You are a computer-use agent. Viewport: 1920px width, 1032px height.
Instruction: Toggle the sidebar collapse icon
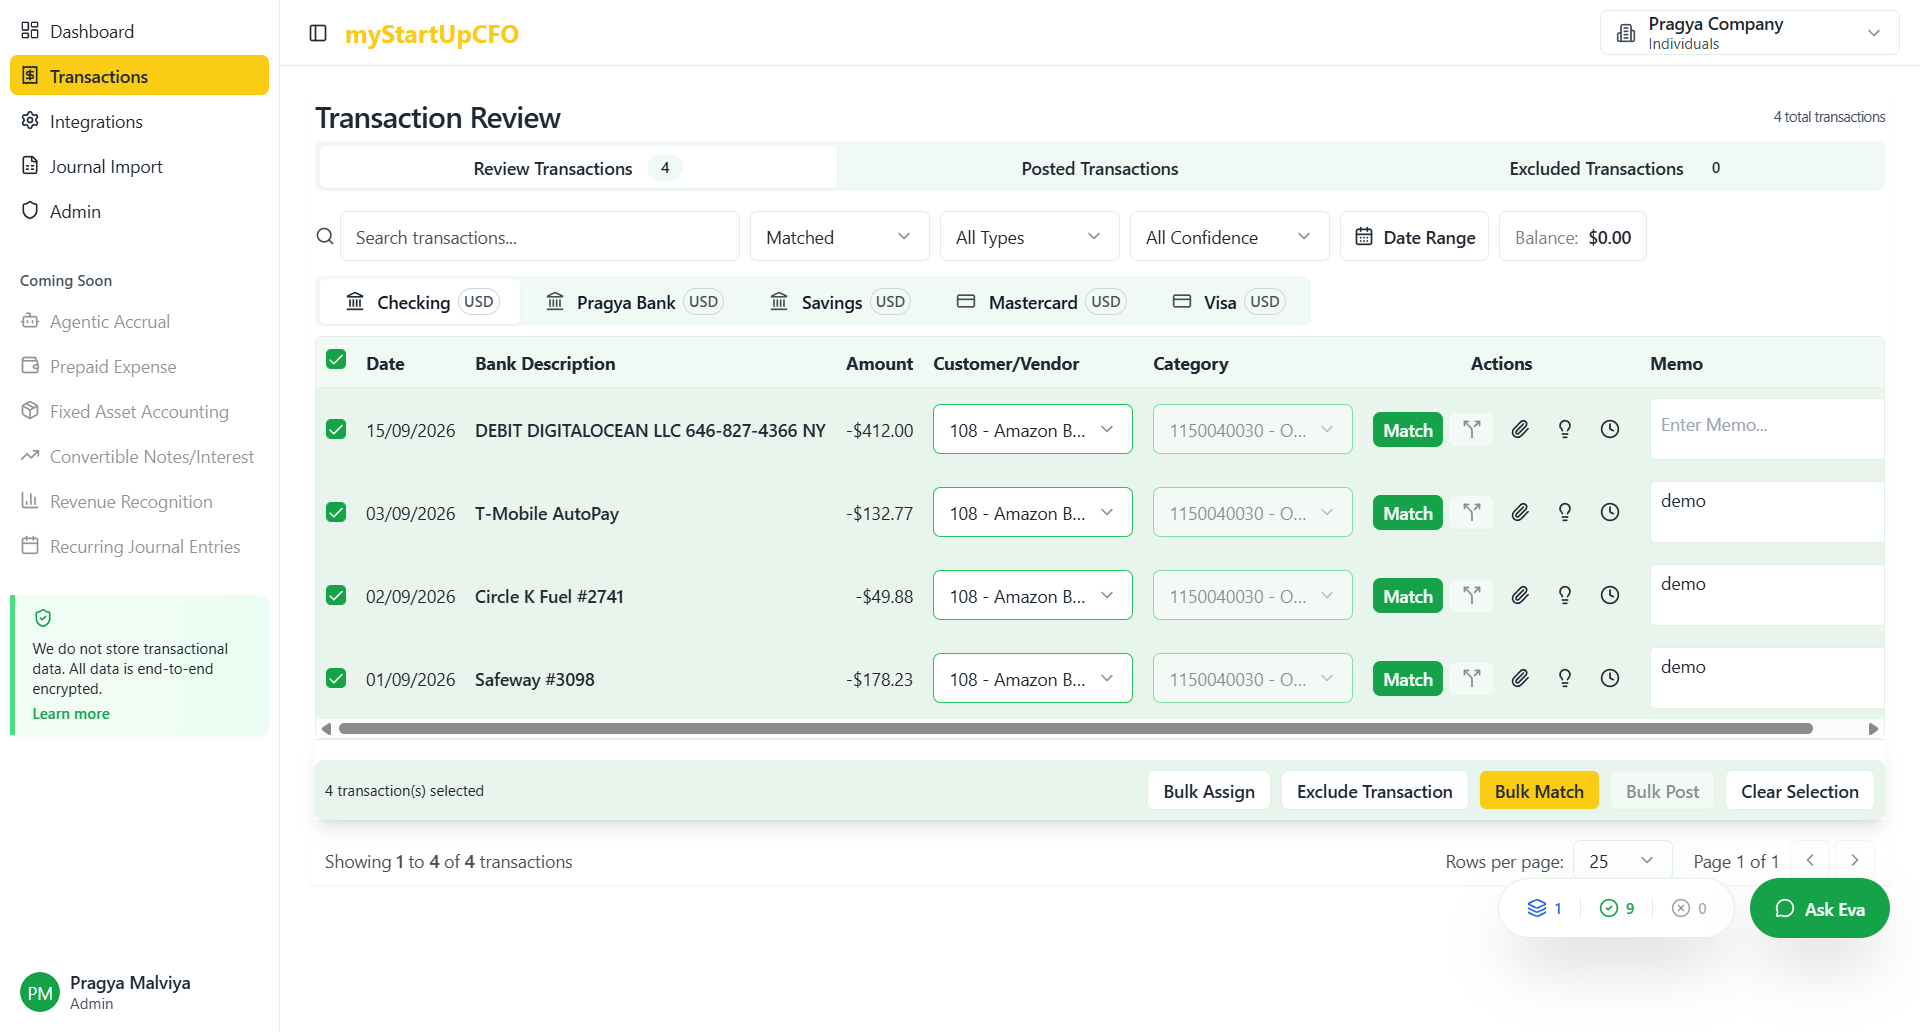tap(318, 33)
